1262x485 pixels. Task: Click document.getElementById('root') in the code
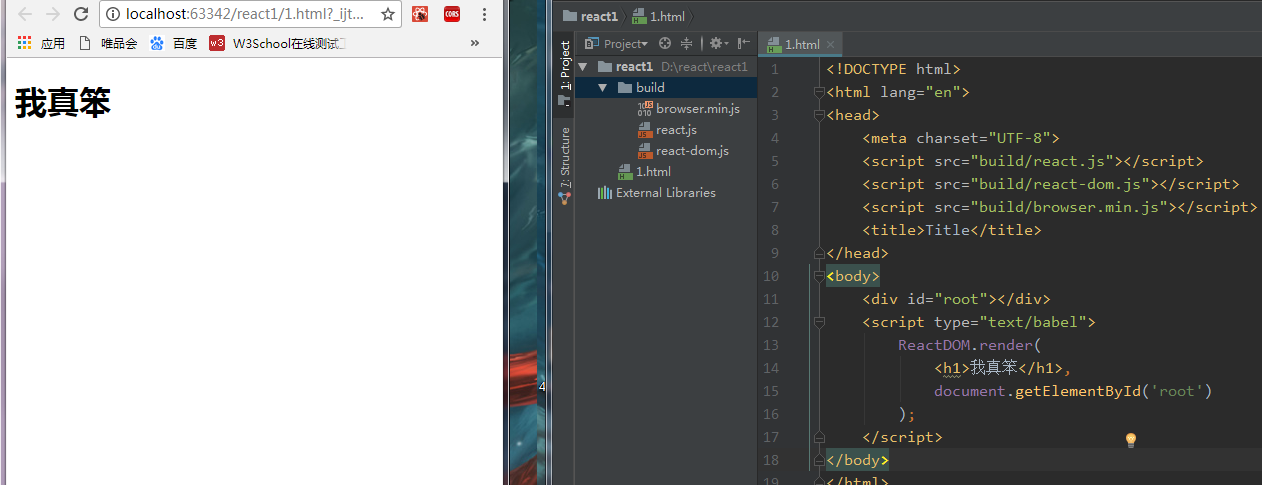pyautogui.click(x=1073, y=391)
